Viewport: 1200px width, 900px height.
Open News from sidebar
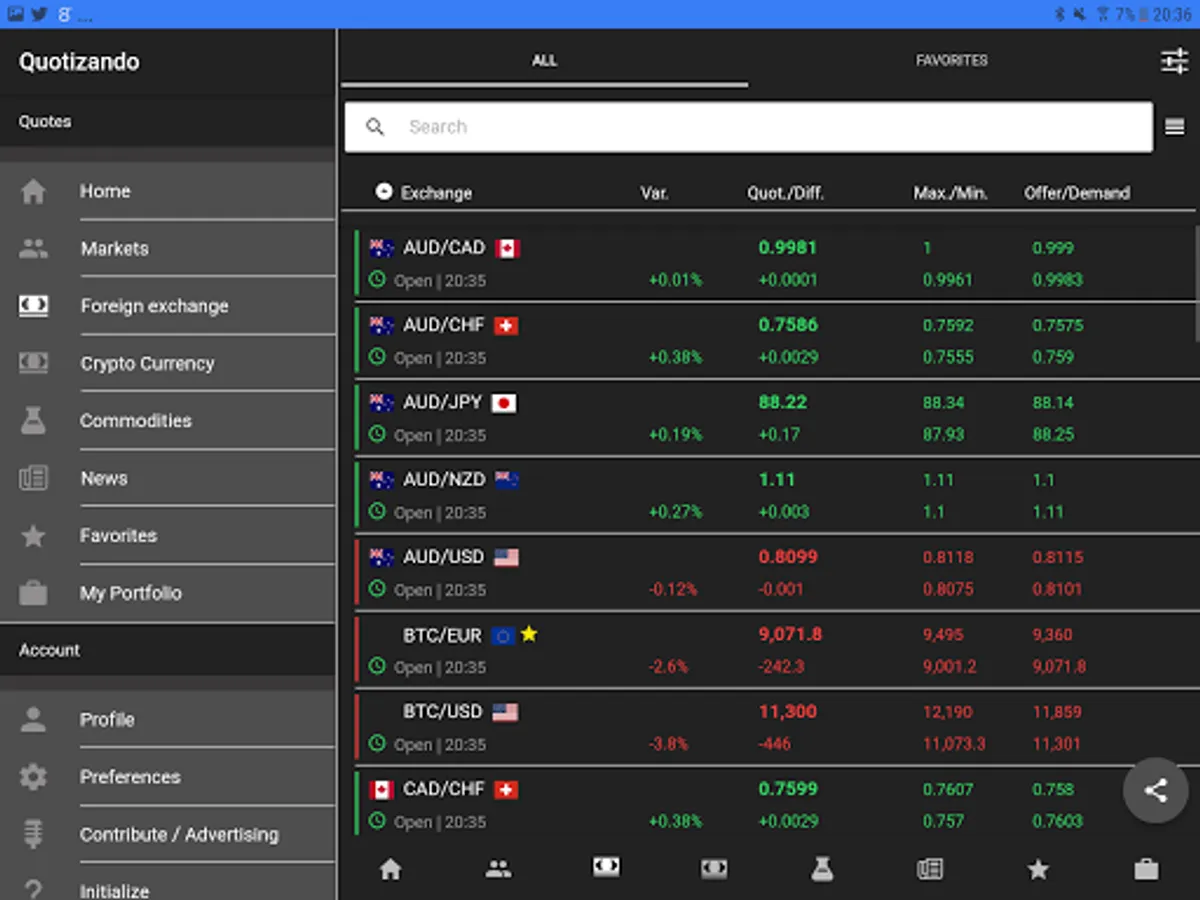click(168, 479)
